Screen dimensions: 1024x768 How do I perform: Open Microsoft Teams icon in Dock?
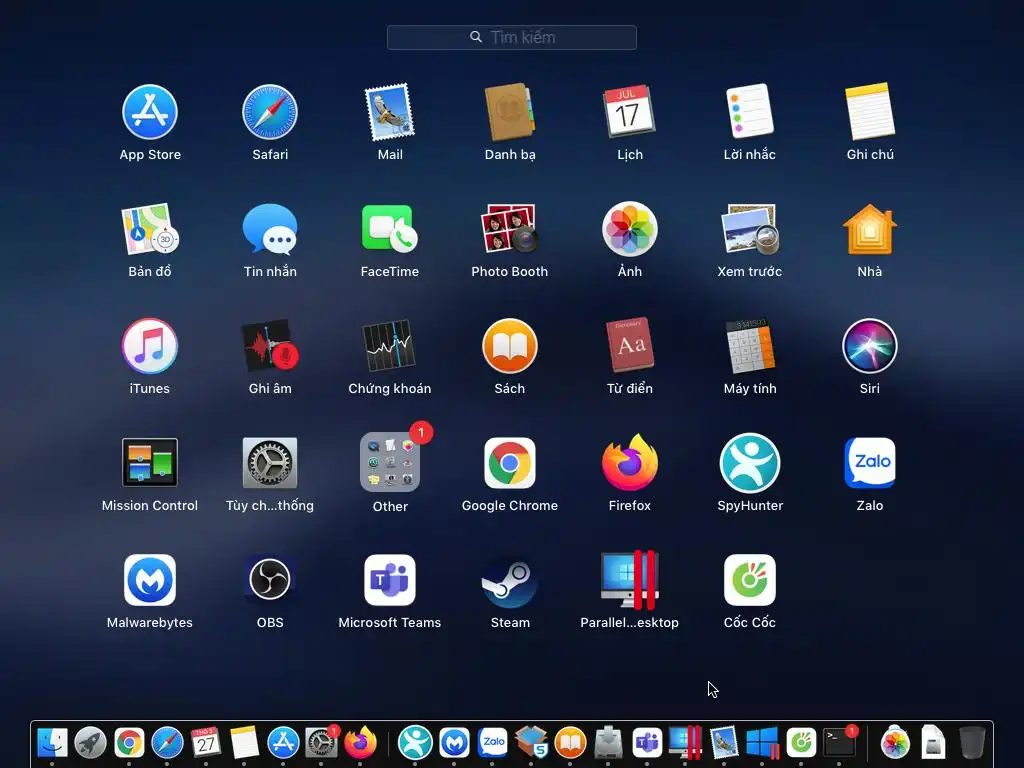[x=647, y=743]
